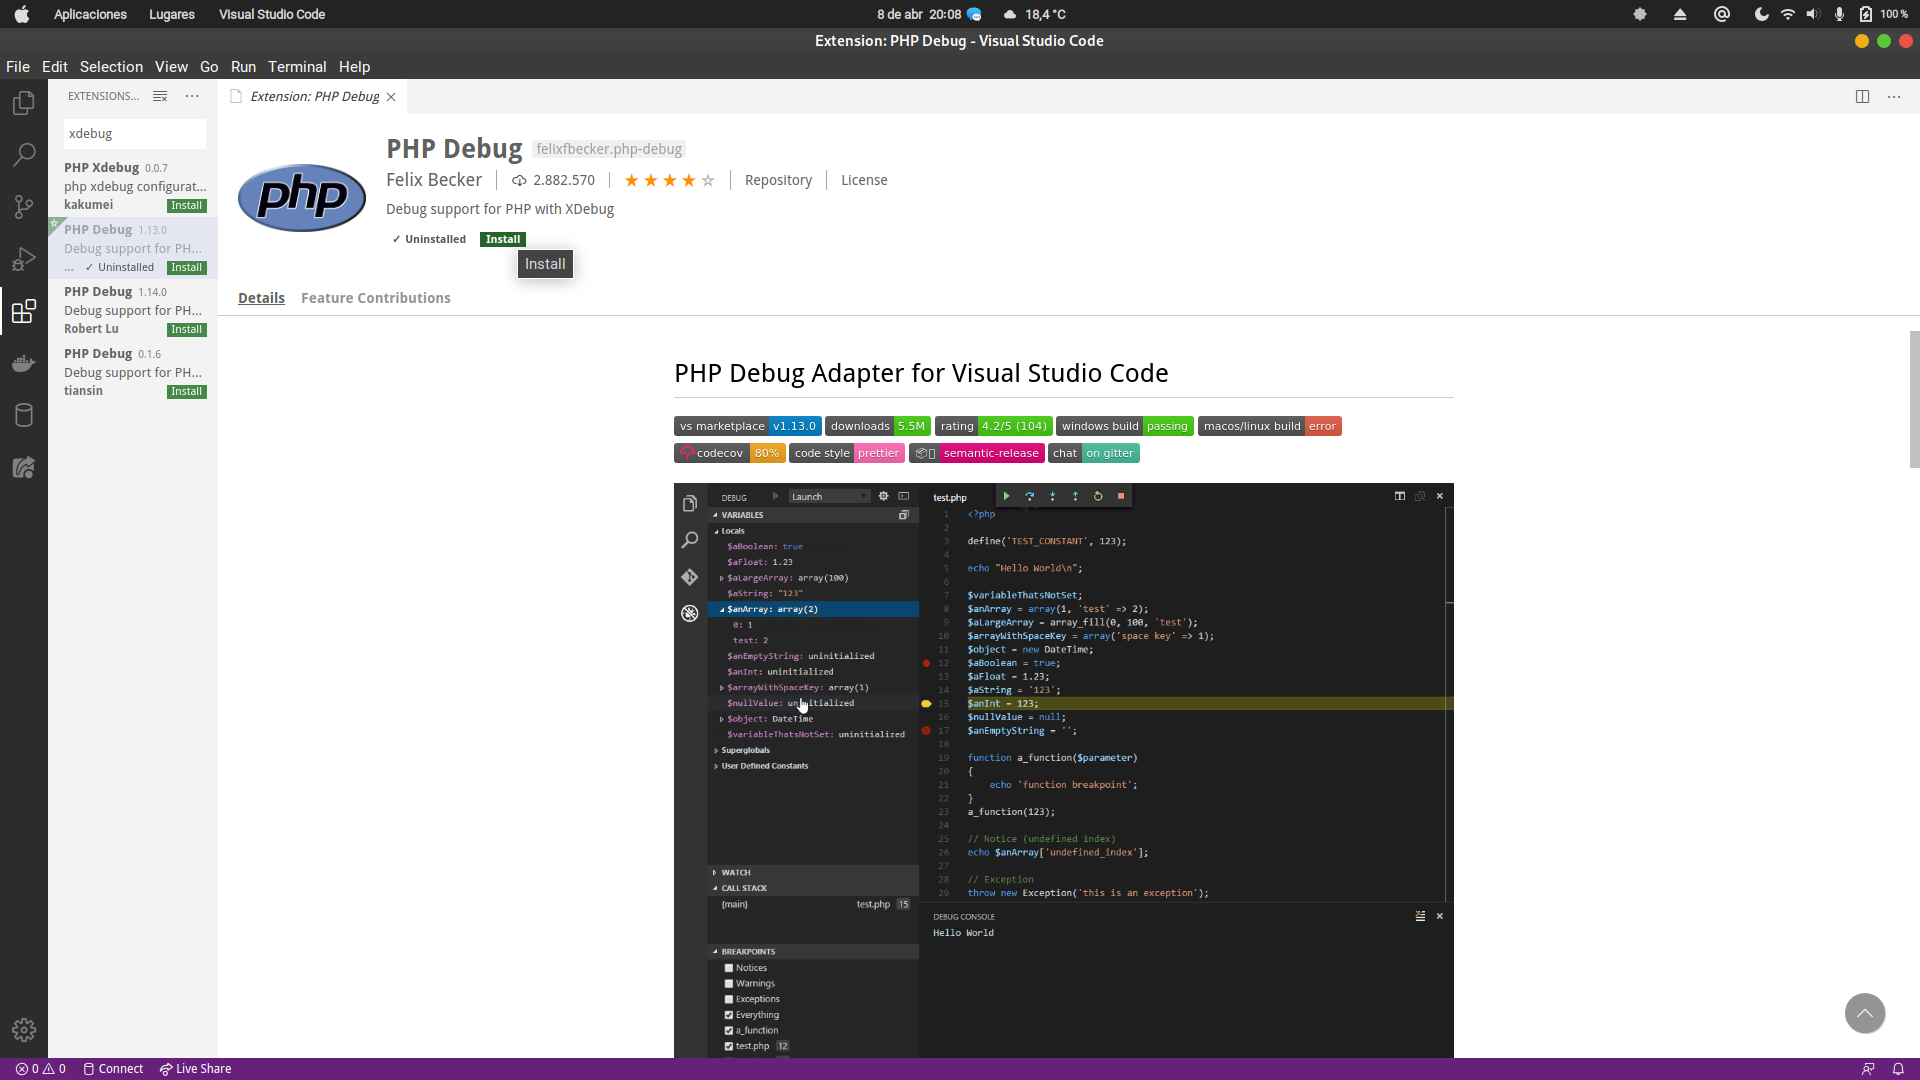Open Extensions panel more actions menu

(192, 96)
